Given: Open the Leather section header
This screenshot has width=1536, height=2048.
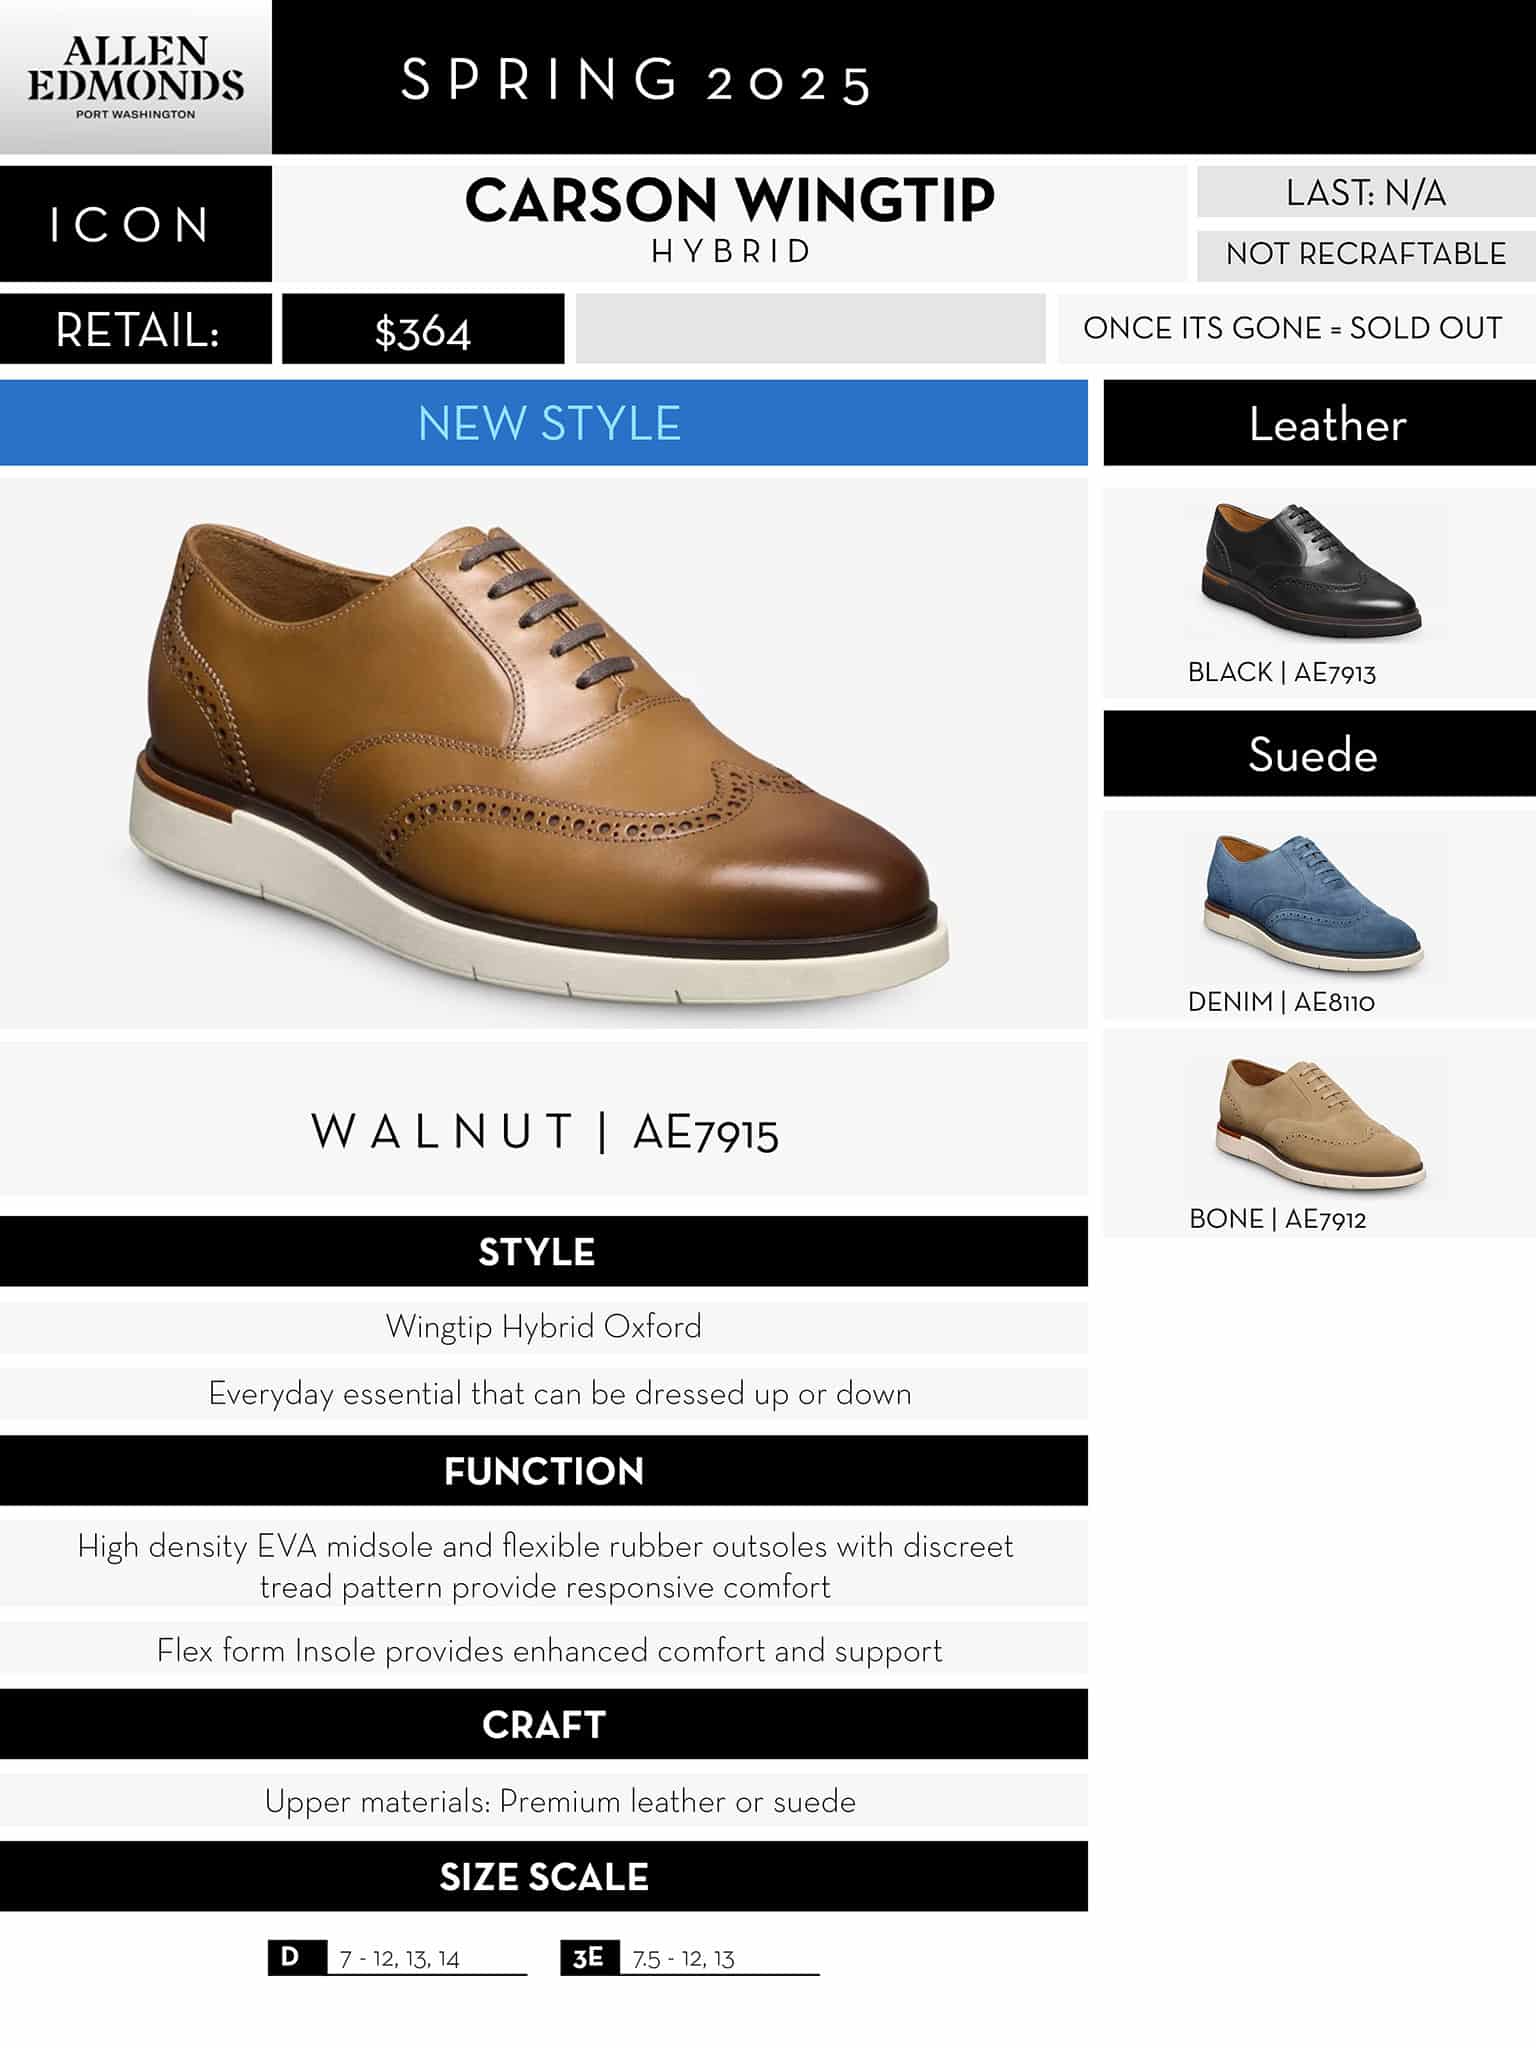Looking at the screenshot, I should tap(1320, 423).
